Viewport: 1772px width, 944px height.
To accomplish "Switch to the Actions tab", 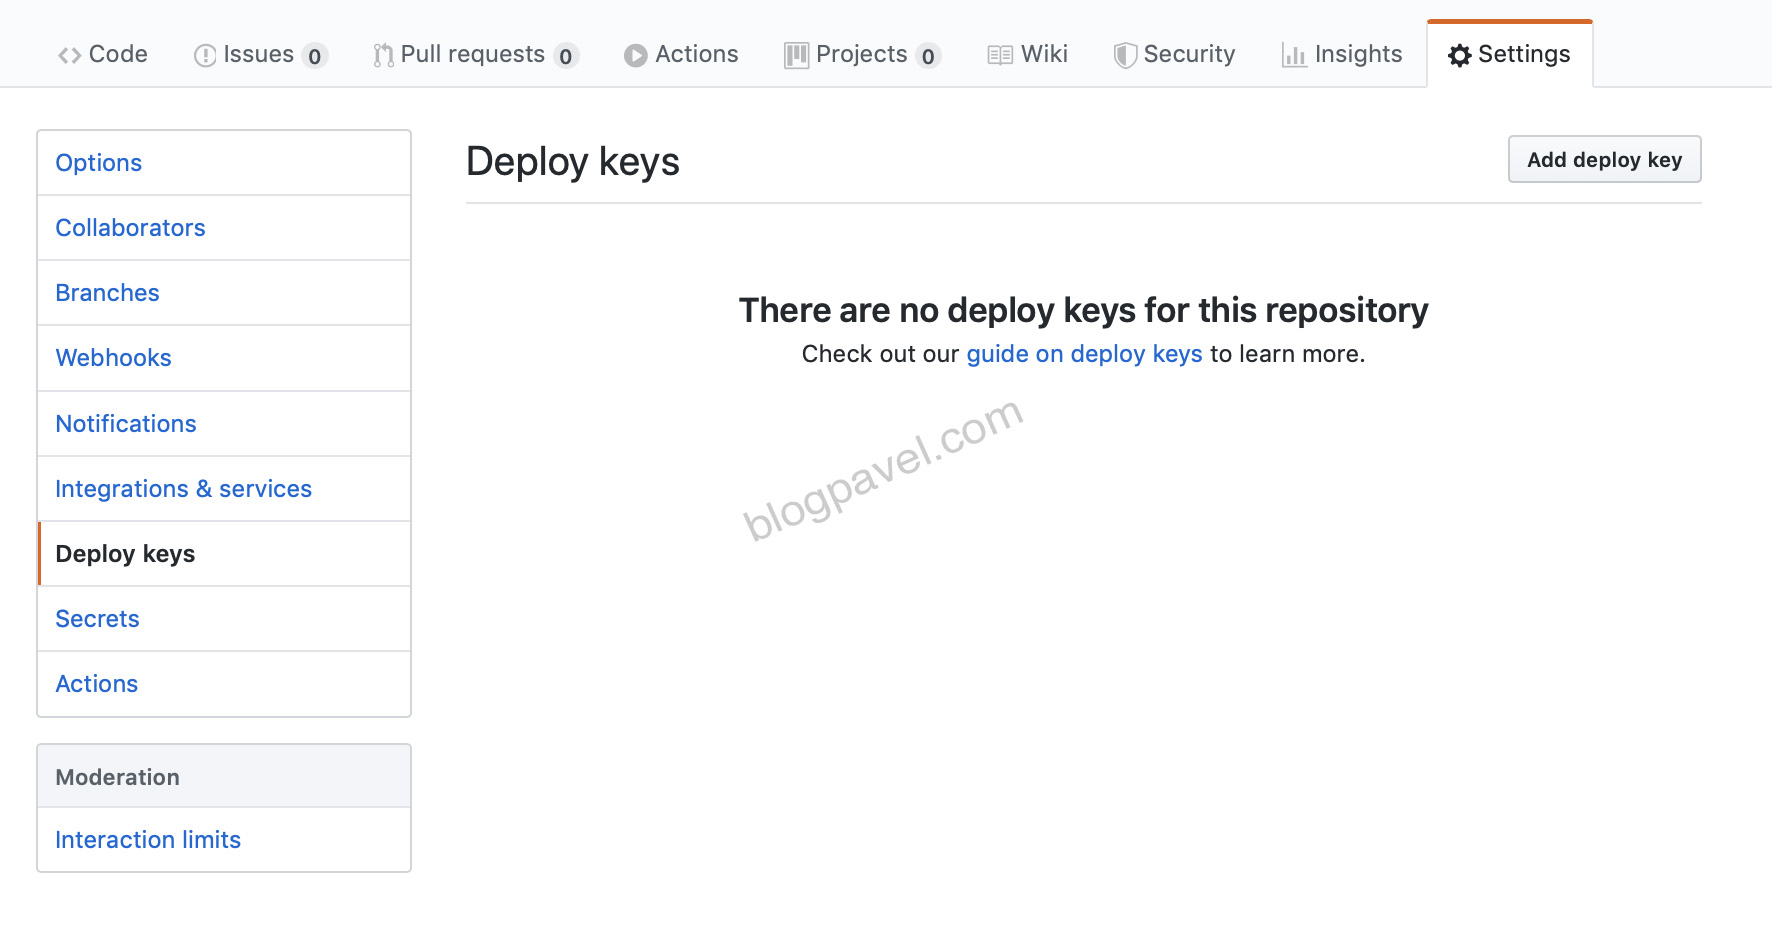I will pos(694,54).
